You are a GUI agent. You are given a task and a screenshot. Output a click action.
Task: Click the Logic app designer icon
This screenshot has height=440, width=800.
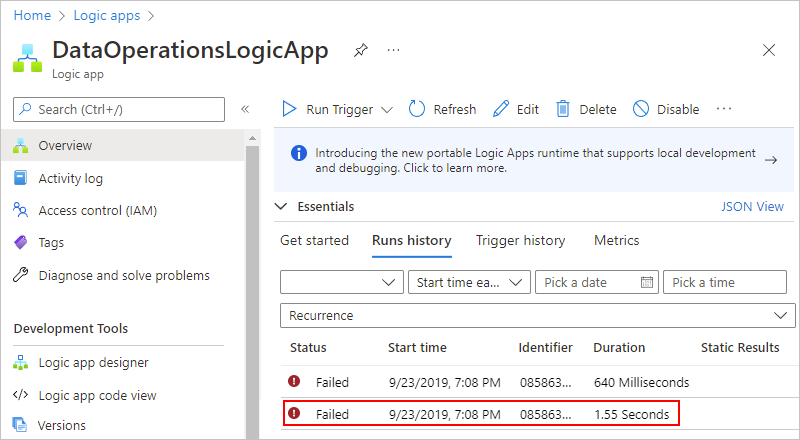point(20,362)
